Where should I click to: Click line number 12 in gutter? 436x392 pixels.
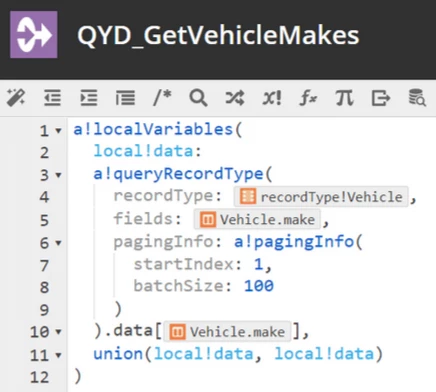39,377
